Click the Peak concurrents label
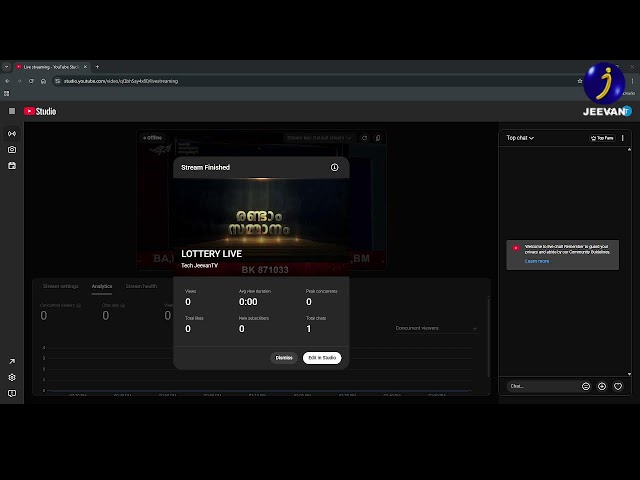The width and height of the screenshot is (640, 480). click(322, 291)
